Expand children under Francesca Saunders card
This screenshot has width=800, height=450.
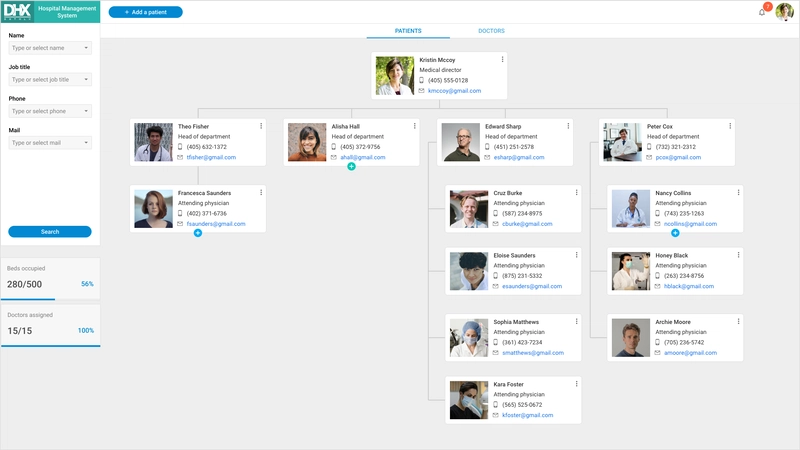tap(198, 233)
